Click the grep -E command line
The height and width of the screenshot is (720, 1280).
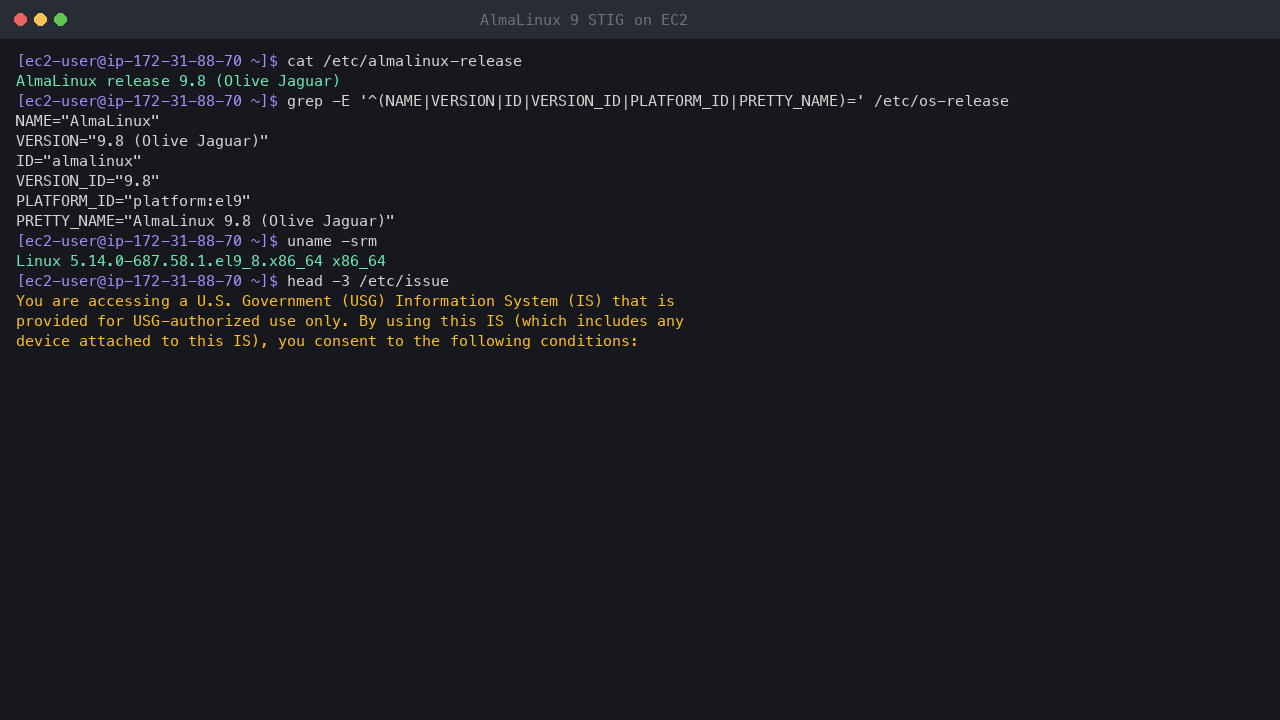[x=648, y=101]
